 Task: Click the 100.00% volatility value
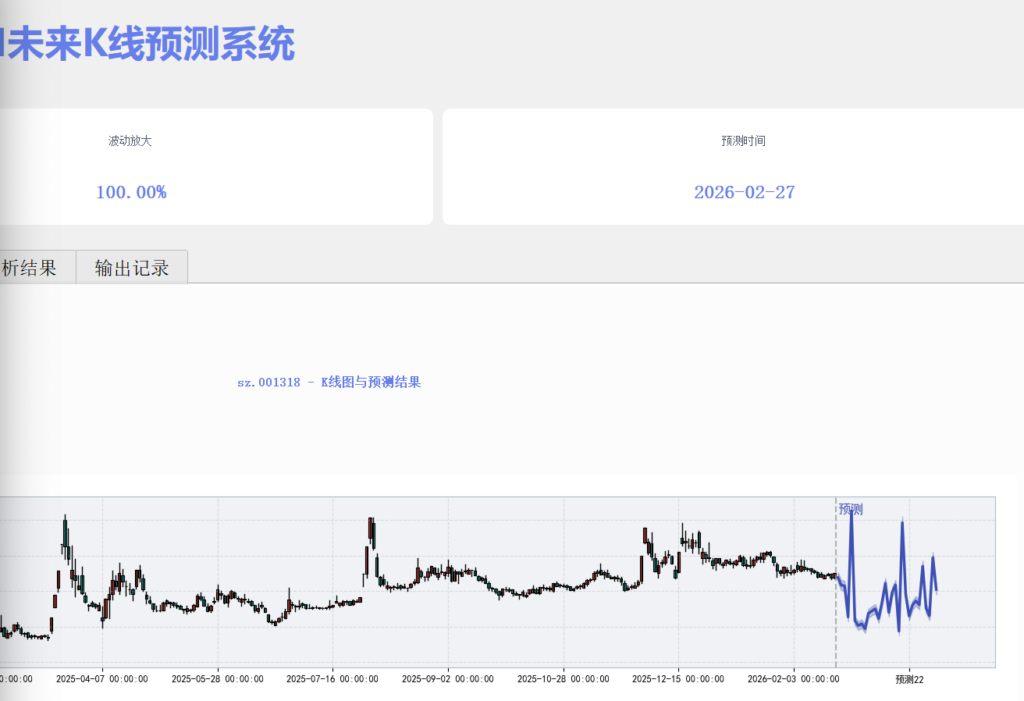[131, 192]
